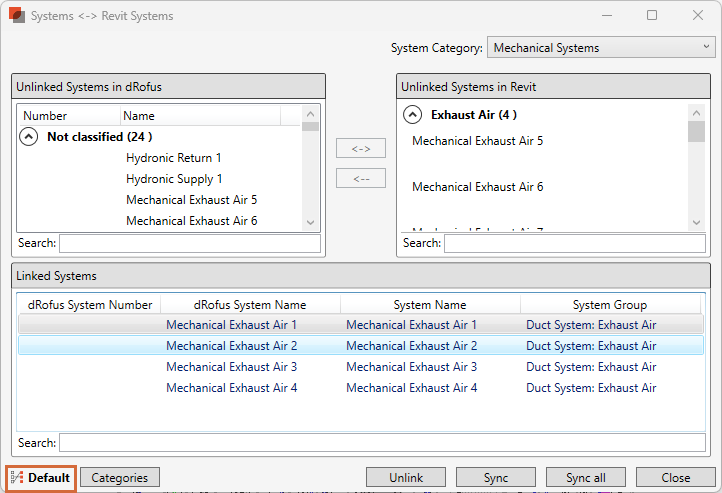Collapse the Exhaust Air (4) group

[x=412, y=115]
